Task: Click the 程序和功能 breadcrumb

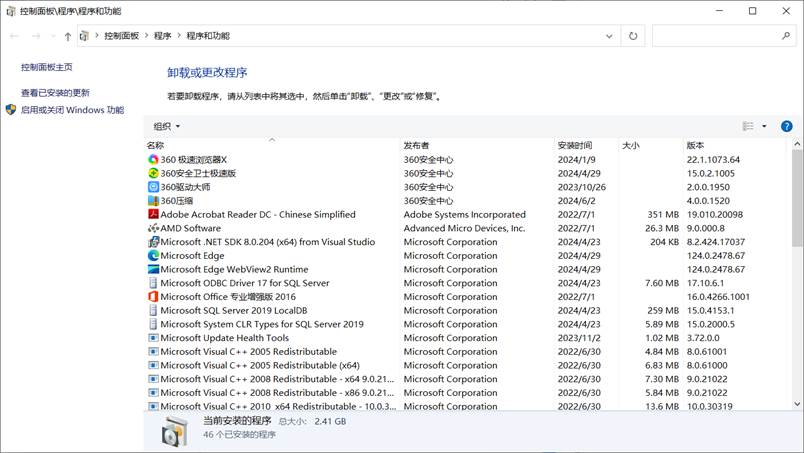Action: [208, 35]
